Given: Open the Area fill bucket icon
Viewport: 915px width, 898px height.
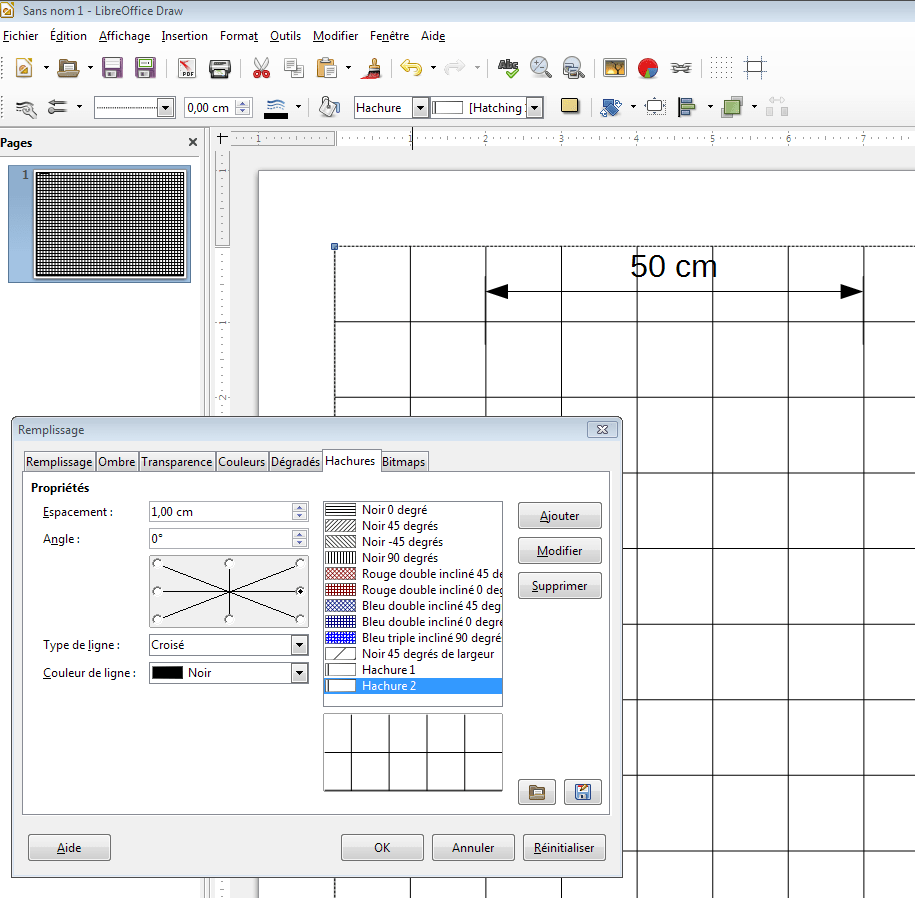Looking at the screenshot, I should 329,107.
